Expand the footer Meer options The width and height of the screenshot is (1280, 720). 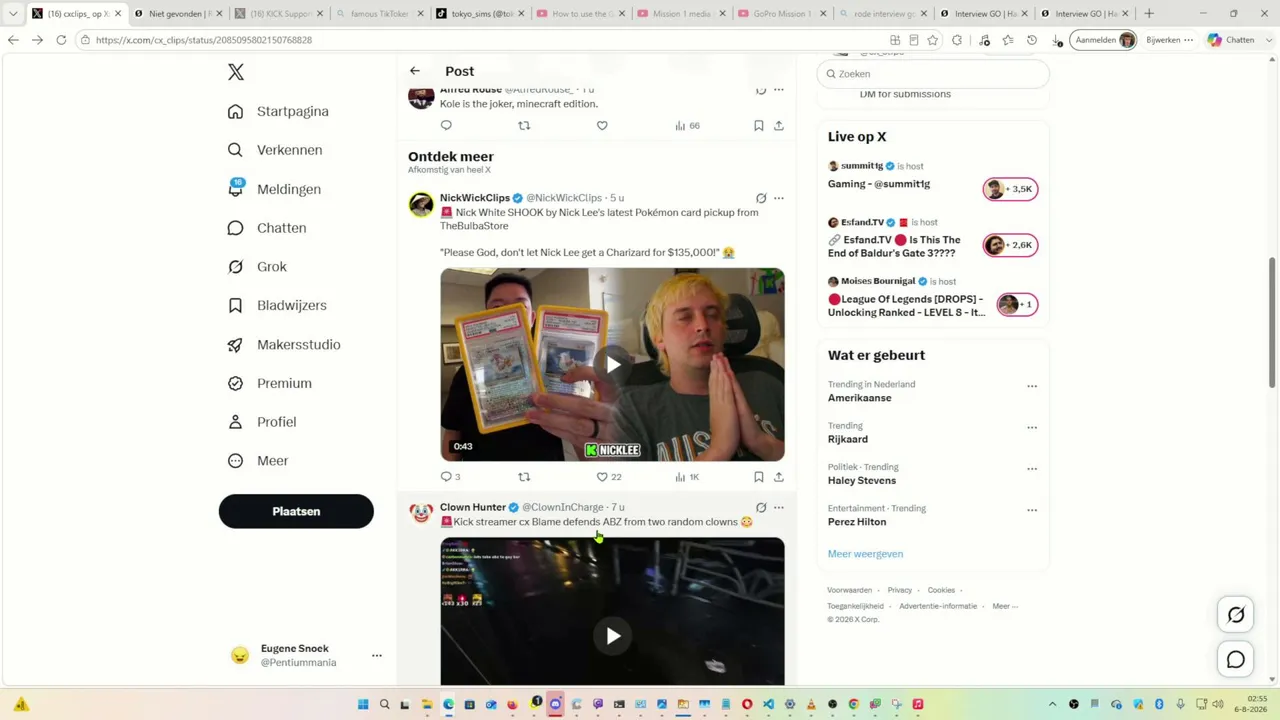(1005, 606)
